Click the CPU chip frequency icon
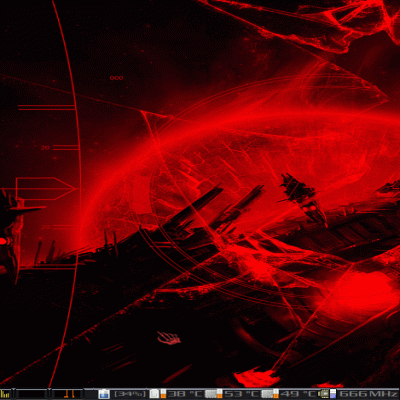 [323, 394]
